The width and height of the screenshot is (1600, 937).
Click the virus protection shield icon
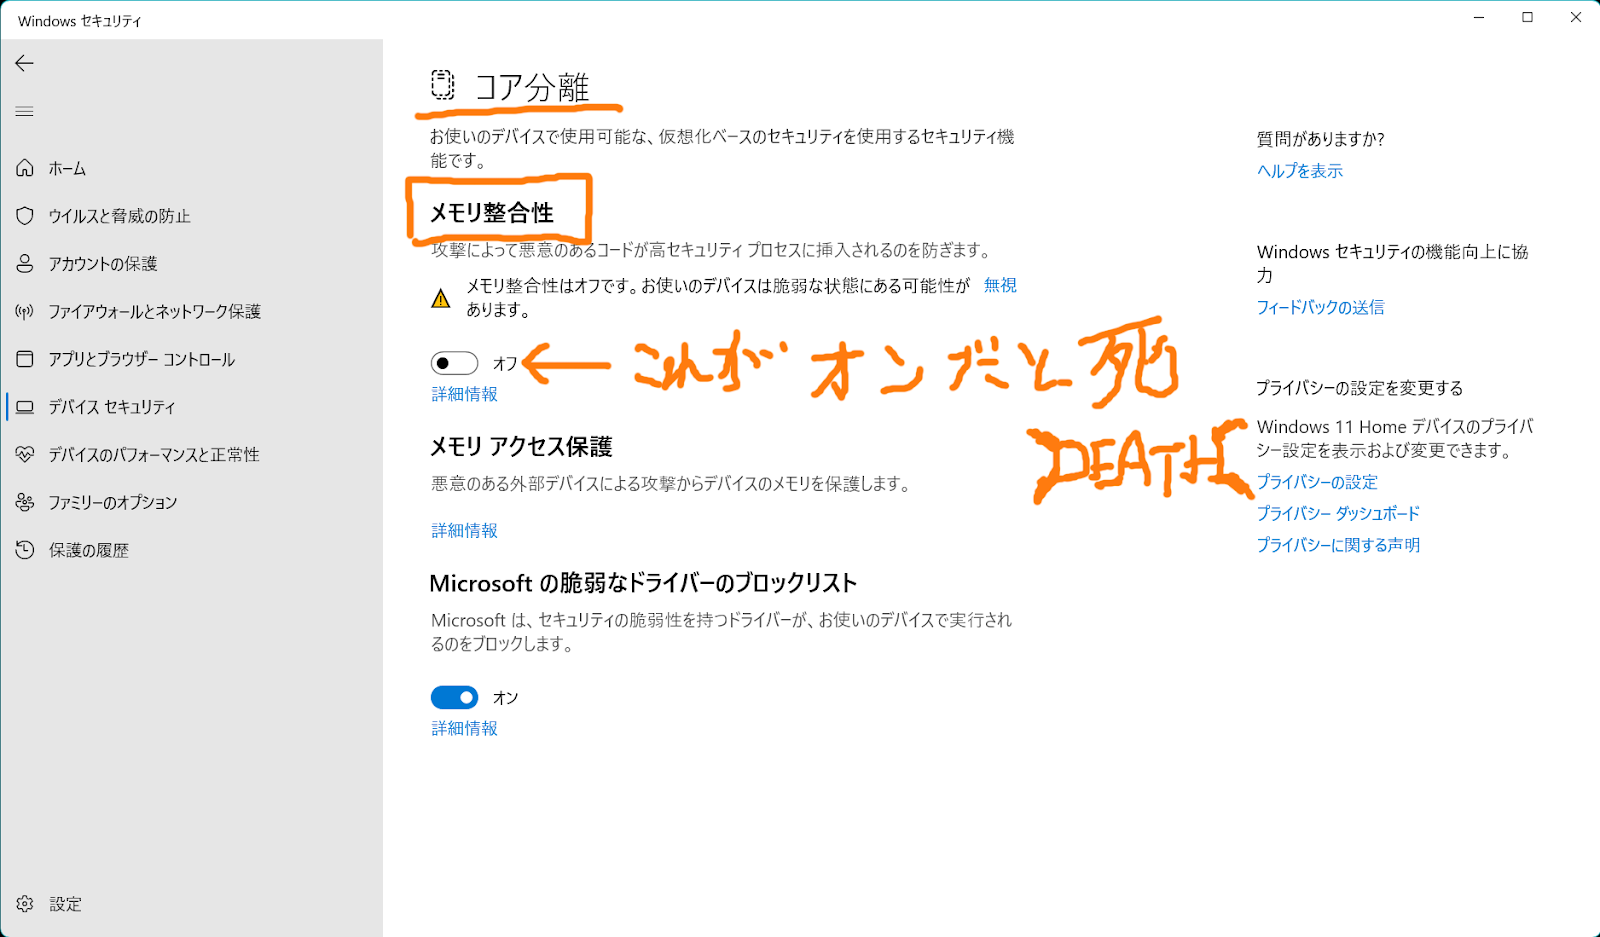click(x=25, y=216)
